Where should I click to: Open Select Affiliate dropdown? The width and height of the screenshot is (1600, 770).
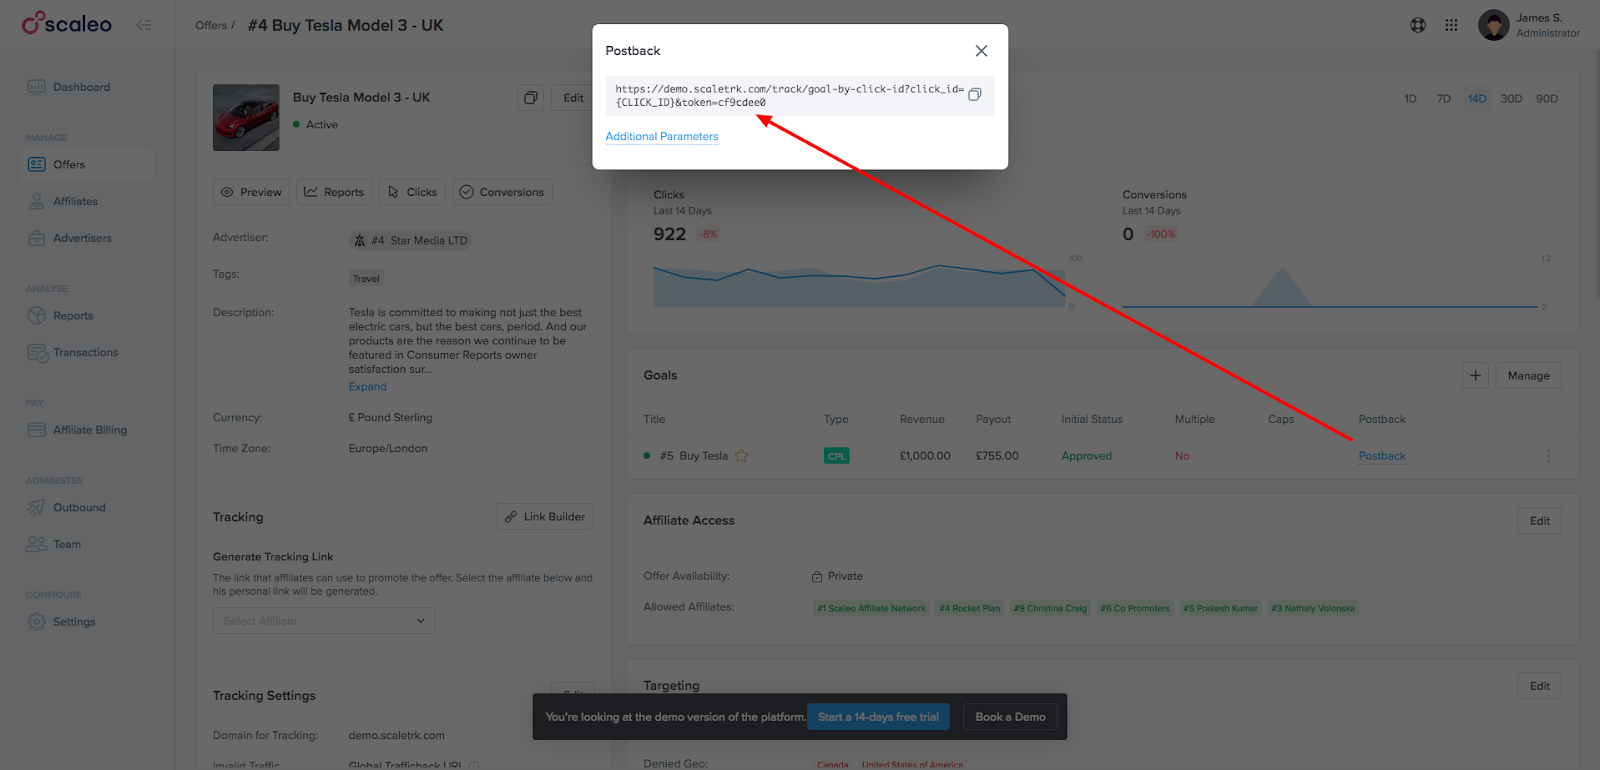[324, 621]
